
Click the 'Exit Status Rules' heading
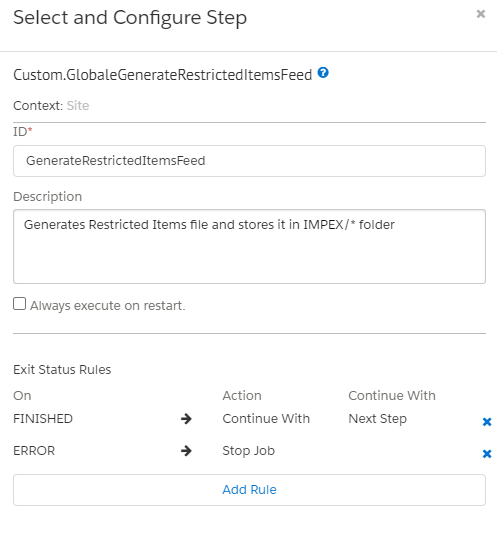(x=62, y=369)
